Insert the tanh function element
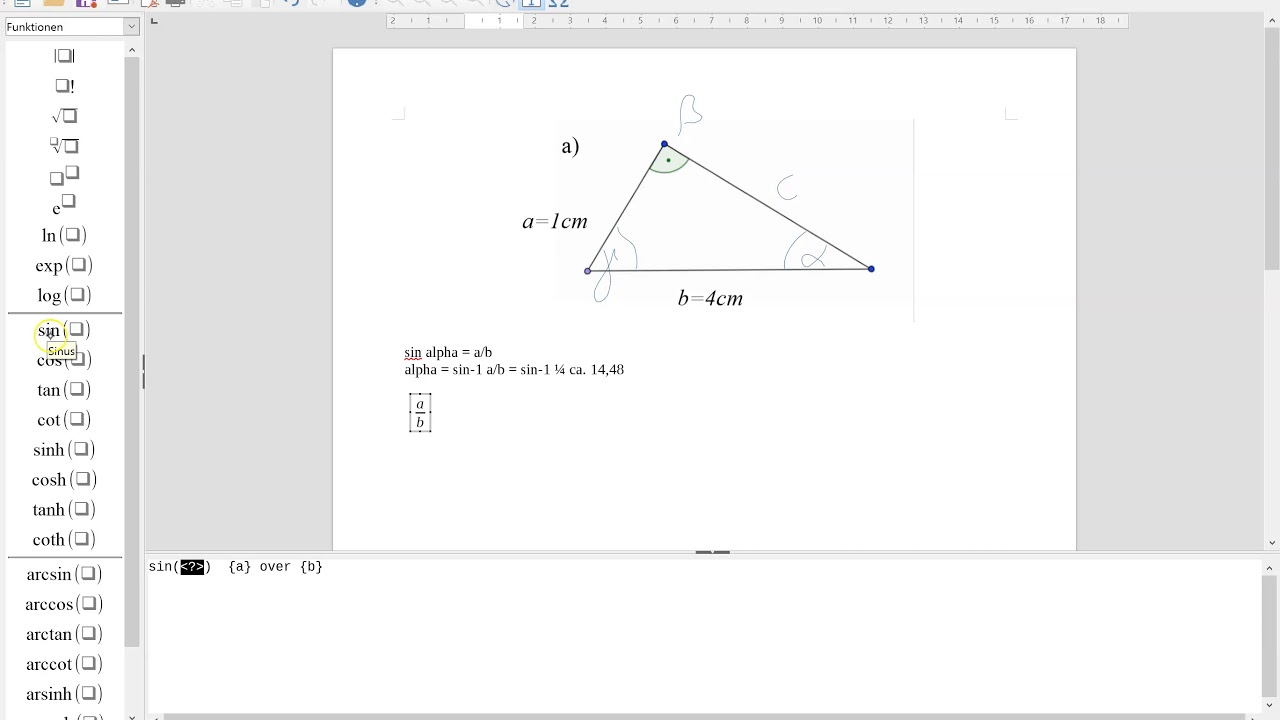 [64, 510]
